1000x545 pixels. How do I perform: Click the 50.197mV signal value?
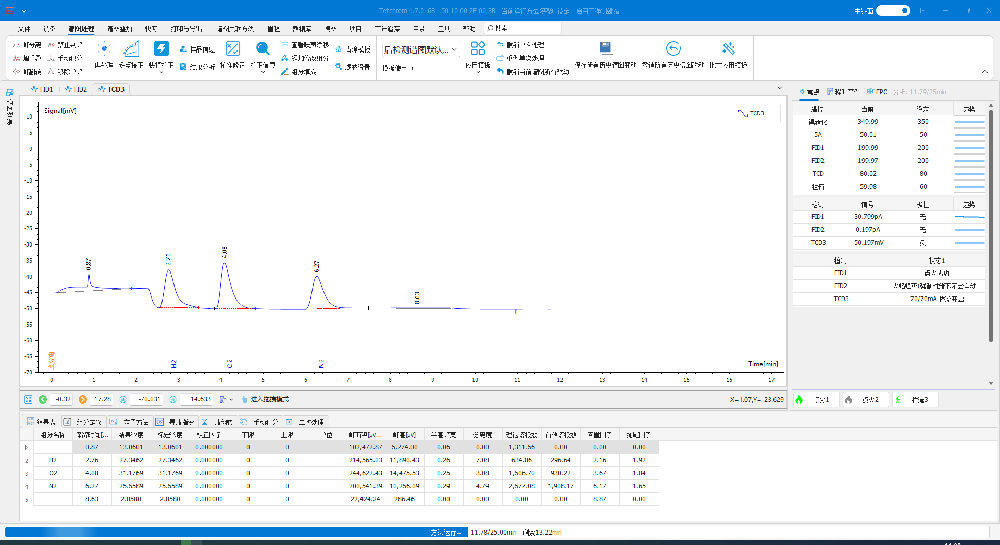click(x=868, y=243)
